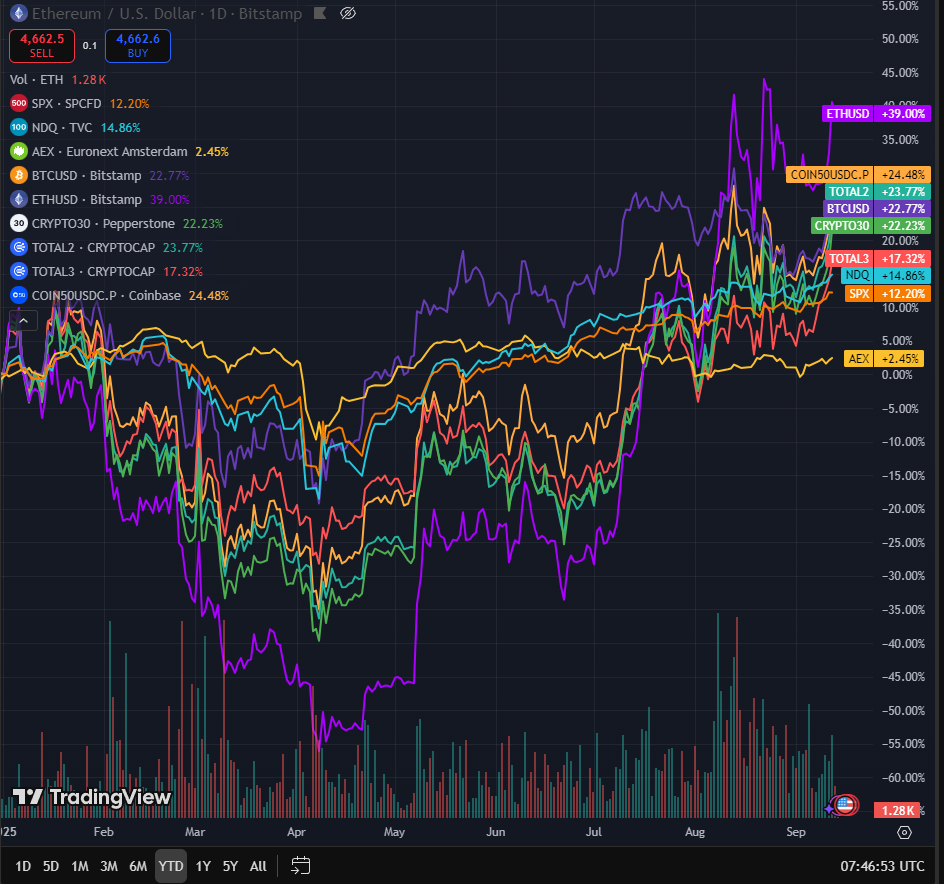Select TOTAL2 · CRYPTOCAP legend label
Viewport: 944px width, 884px height.
click(93, 248)
